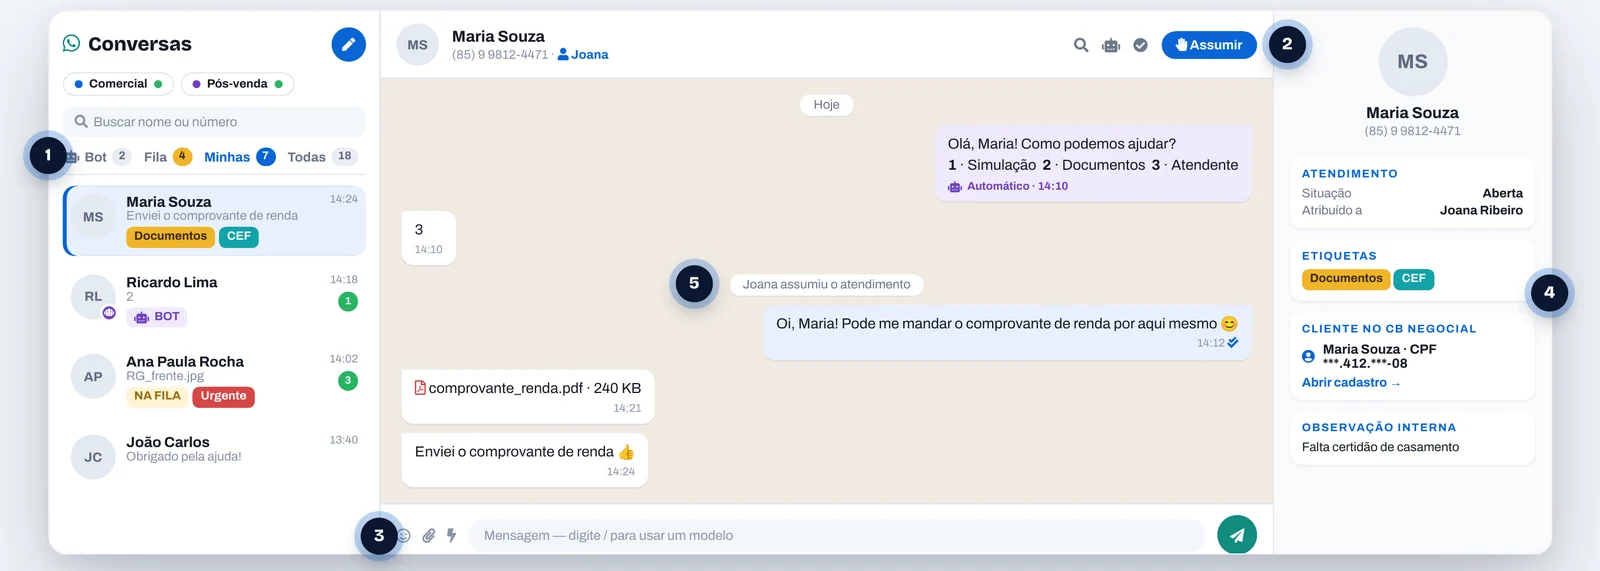Viewport: 1600px width, 571px height.
Task: Click the Joana assignee link in header
Action: [x=583, y=55]
